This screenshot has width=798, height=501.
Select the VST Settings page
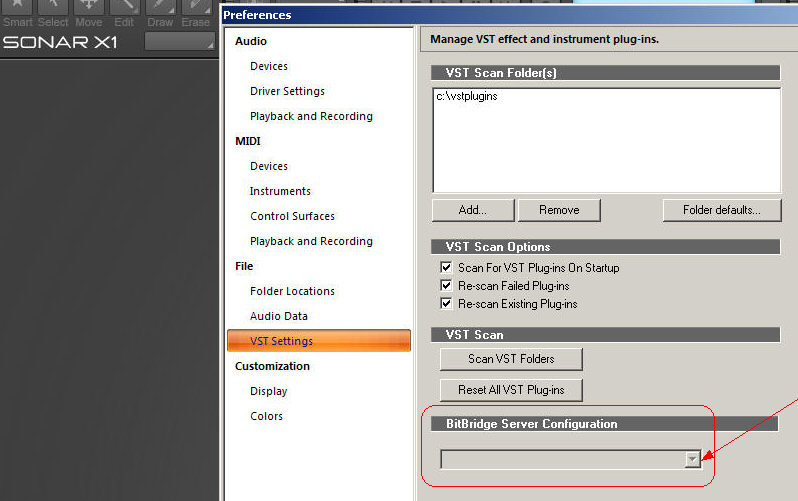(x=319, y=341)
